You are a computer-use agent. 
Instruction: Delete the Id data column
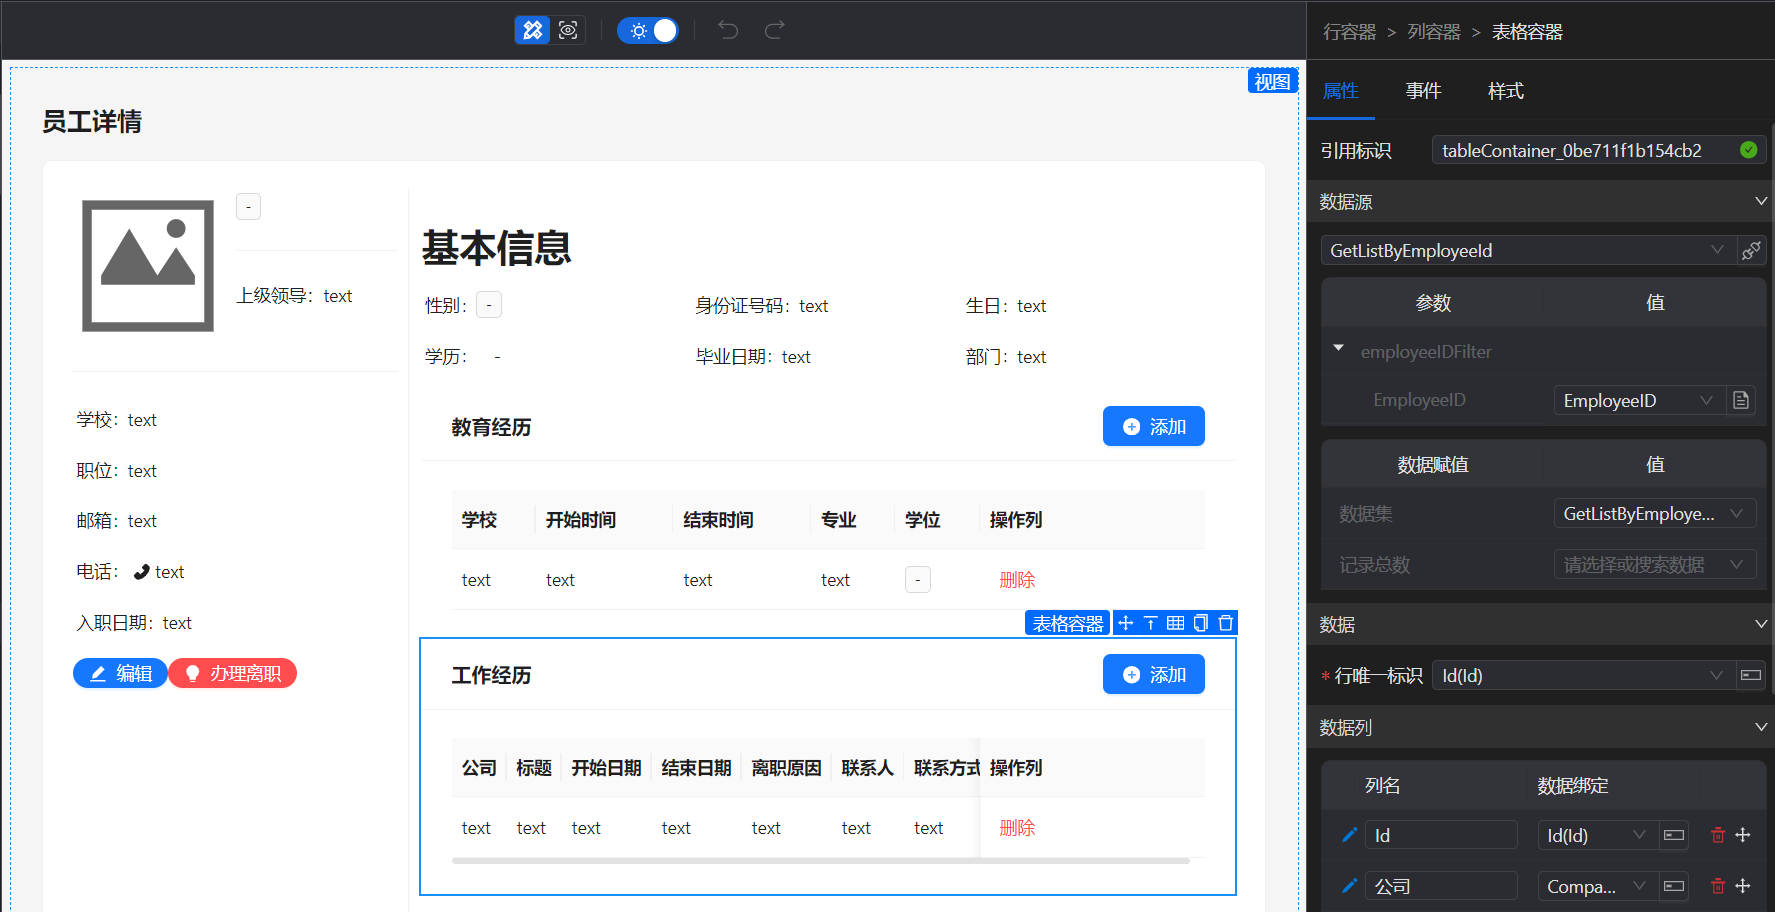click(x=1718, y=835)
